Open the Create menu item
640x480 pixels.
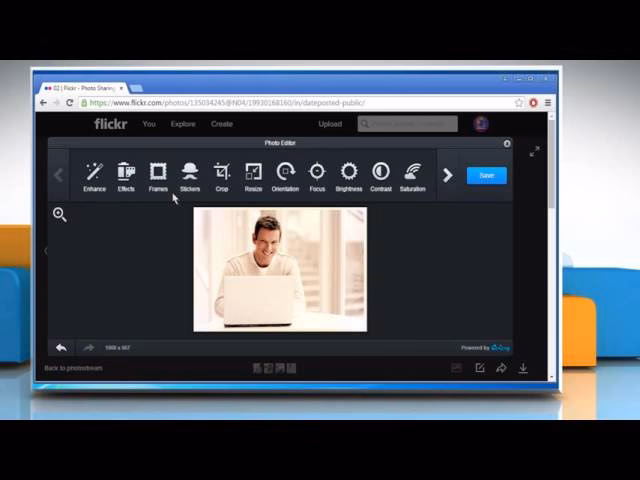pos(222,124)
